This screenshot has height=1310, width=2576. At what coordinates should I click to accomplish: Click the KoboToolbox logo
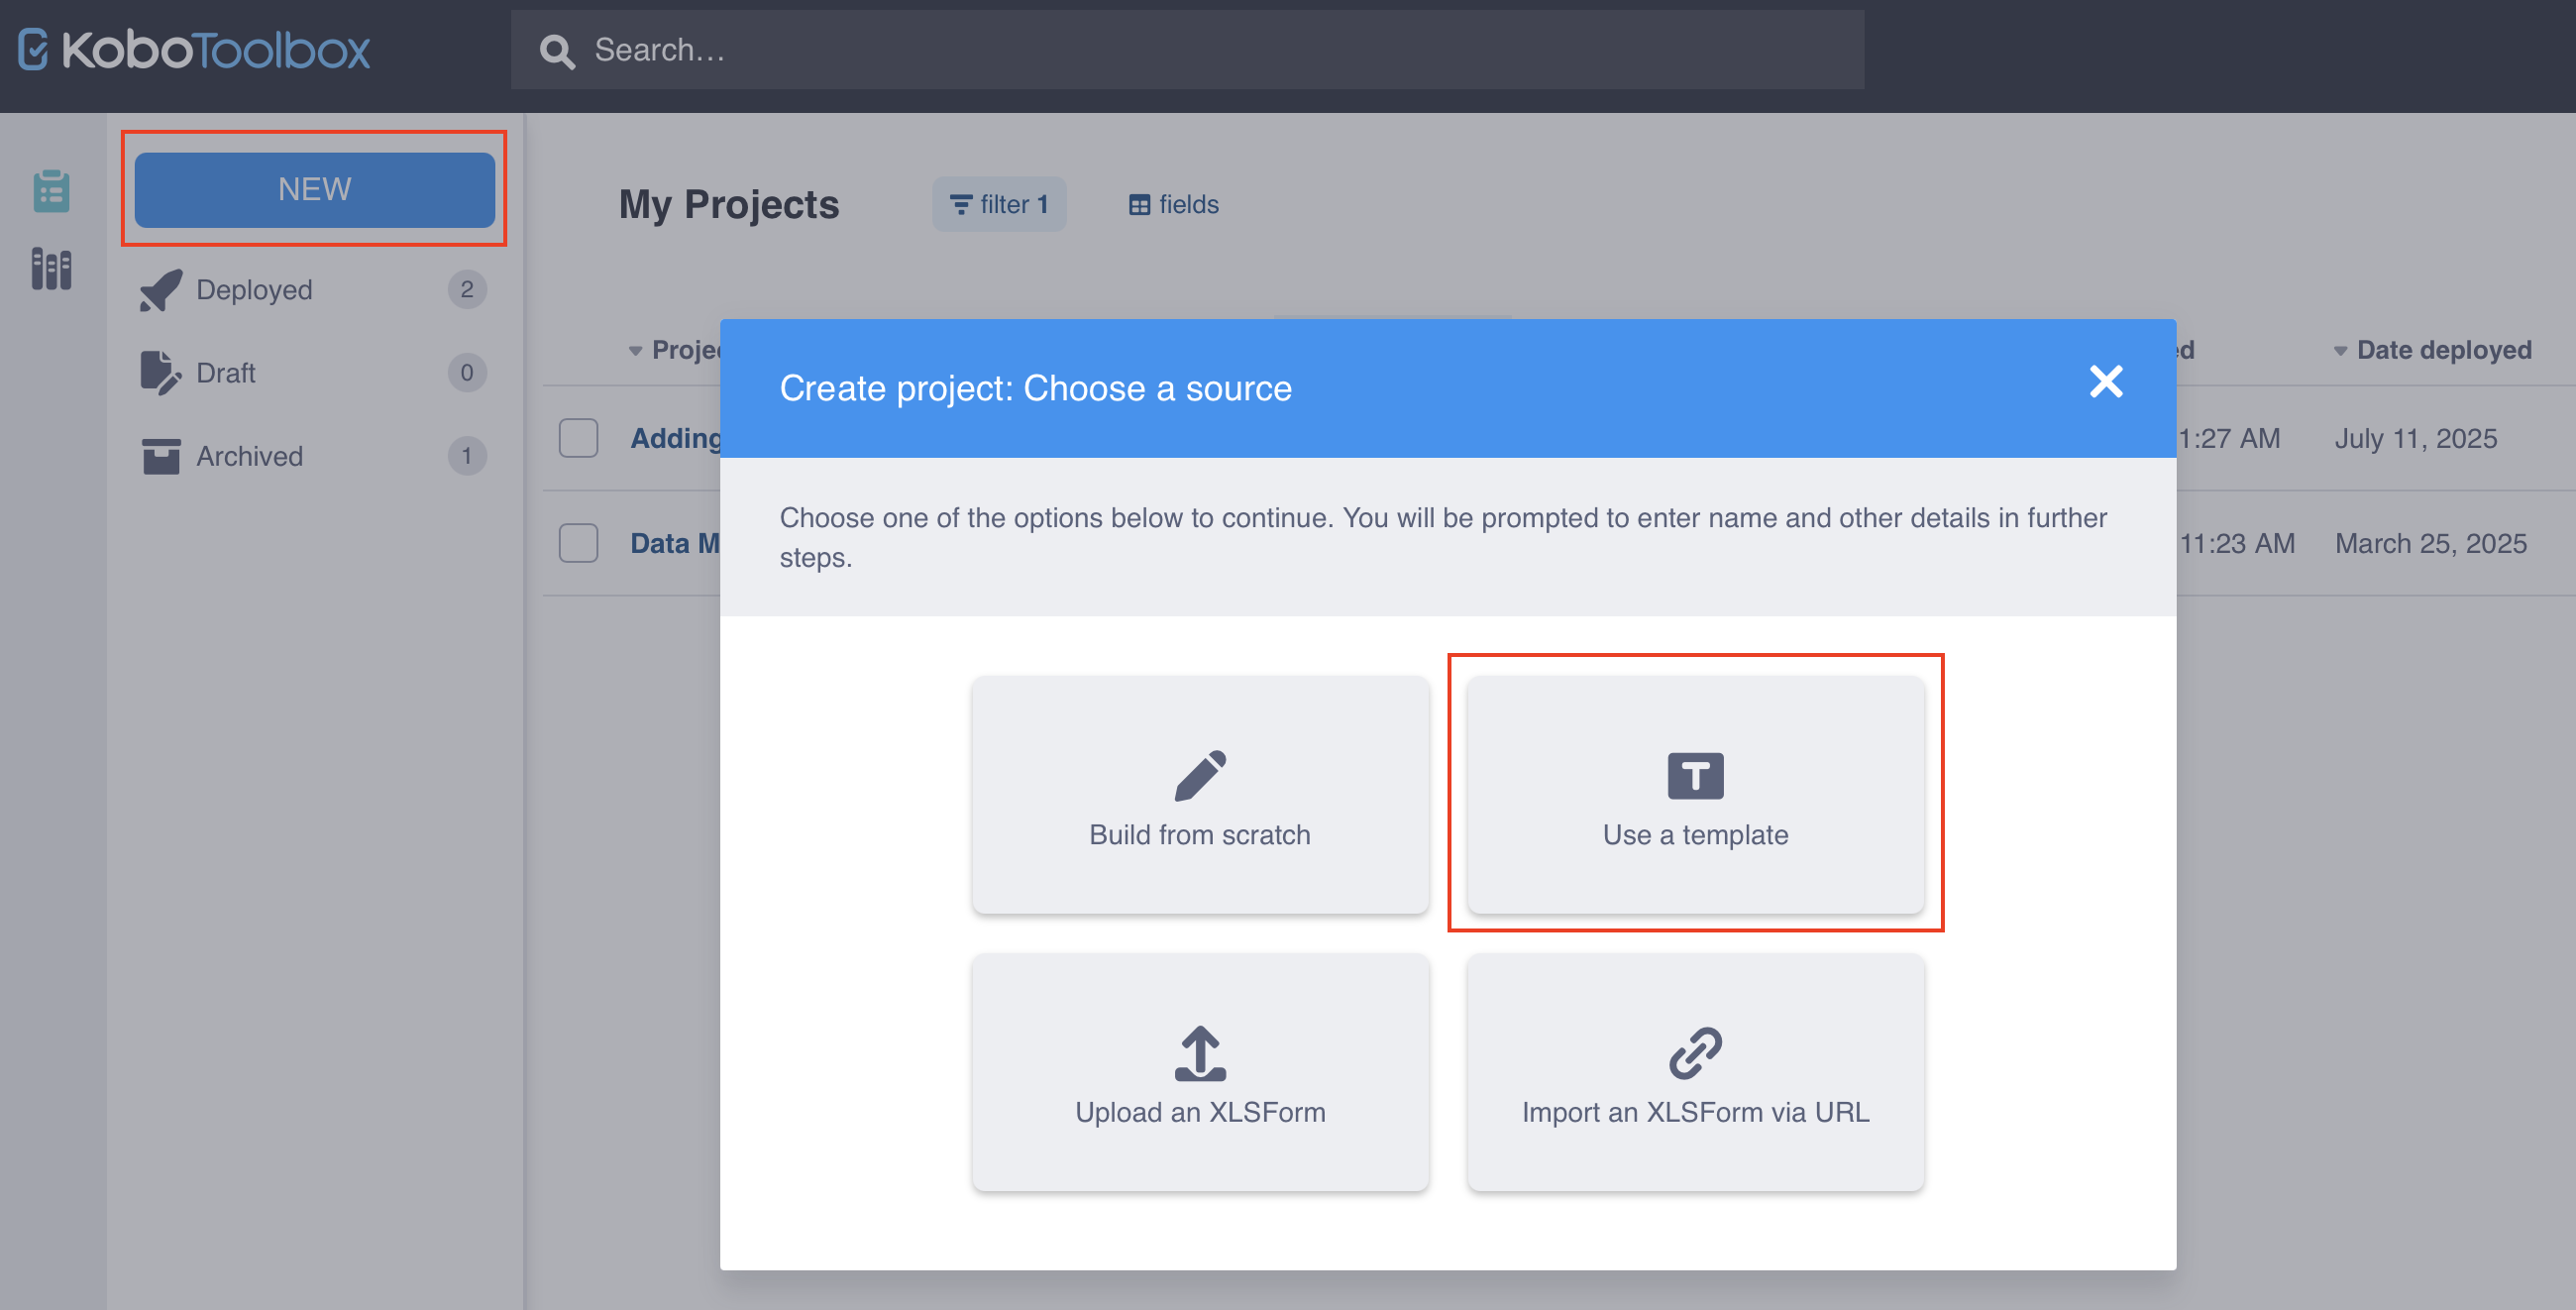[194, 50]
